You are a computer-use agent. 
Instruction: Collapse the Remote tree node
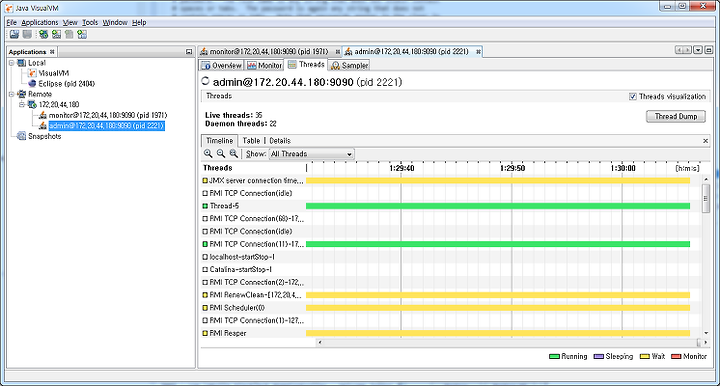(11, 94)
